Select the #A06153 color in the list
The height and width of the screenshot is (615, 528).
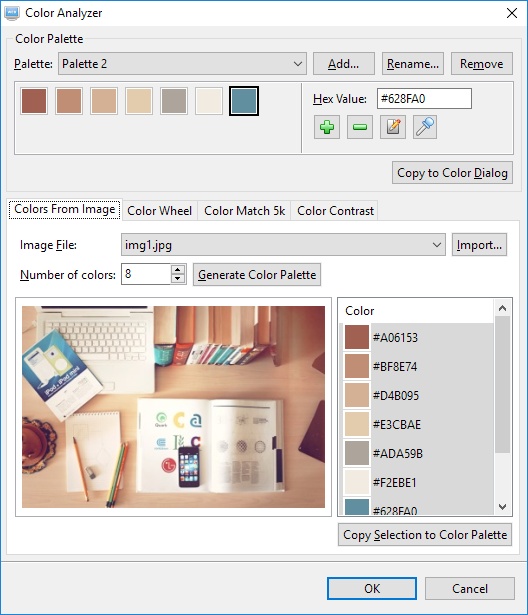tap(418, 337)
